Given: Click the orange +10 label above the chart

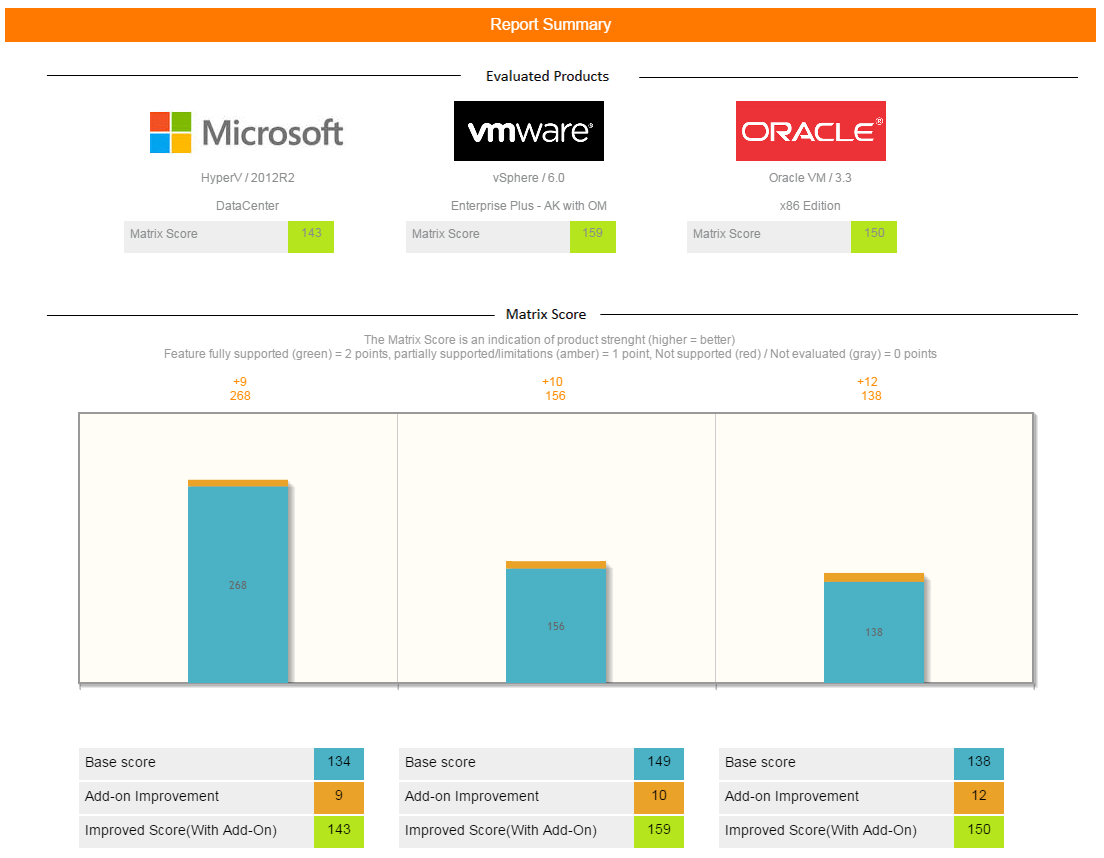Looking at the screenshot, I should 553,382.
